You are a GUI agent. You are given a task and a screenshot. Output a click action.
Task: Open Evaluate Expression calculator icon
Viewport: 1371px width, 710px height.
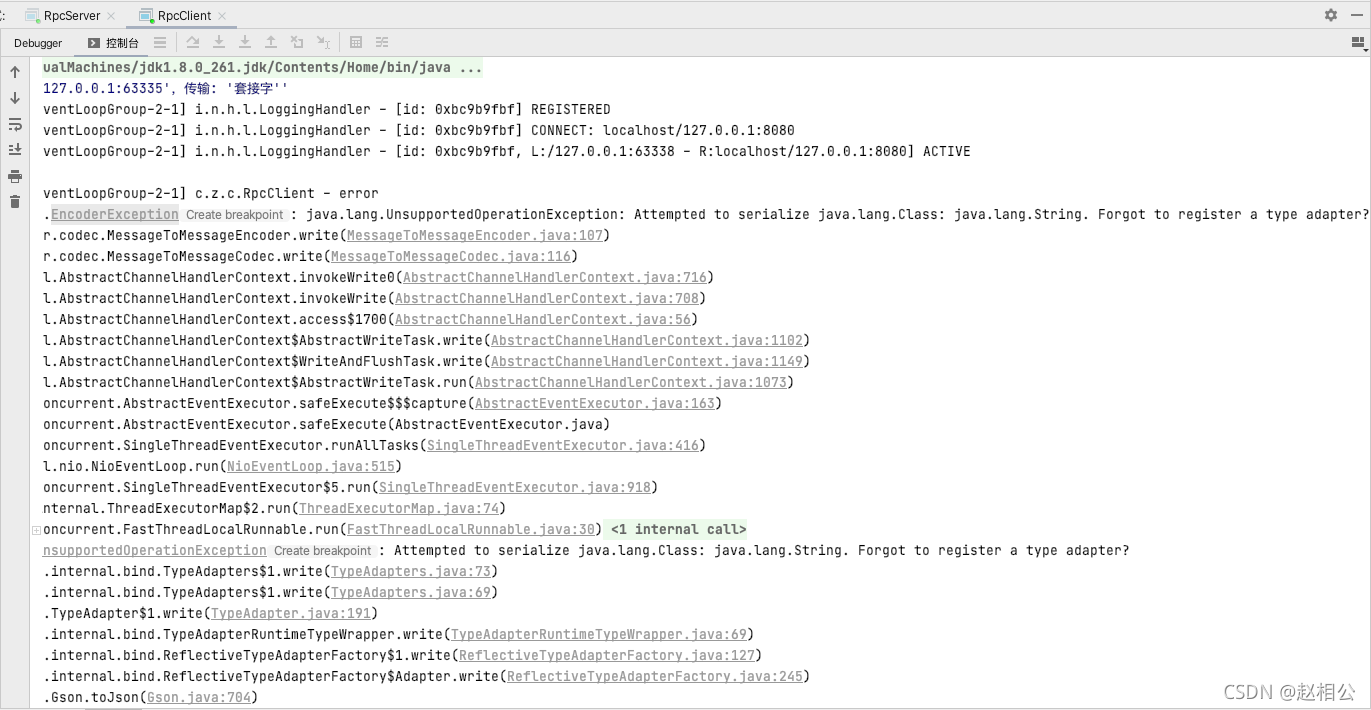point(356,42)
